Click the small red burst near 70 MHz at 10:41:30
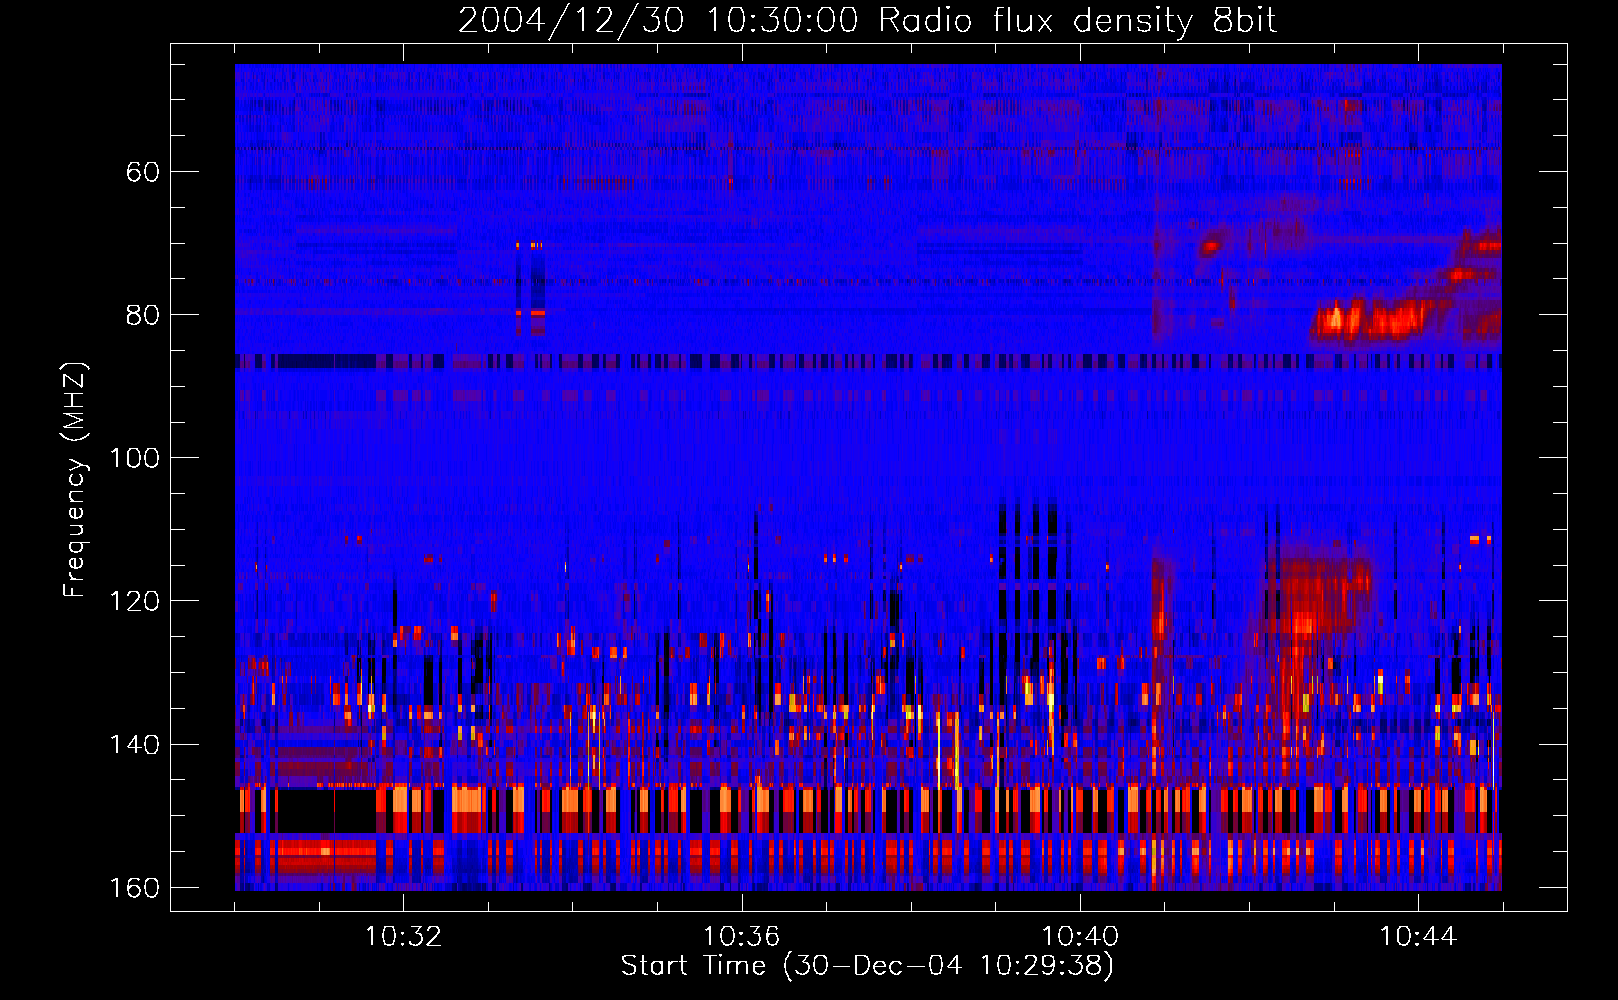This screenshot has height=1000, width=1618. pyautogui.click(x=1212, y=244)
